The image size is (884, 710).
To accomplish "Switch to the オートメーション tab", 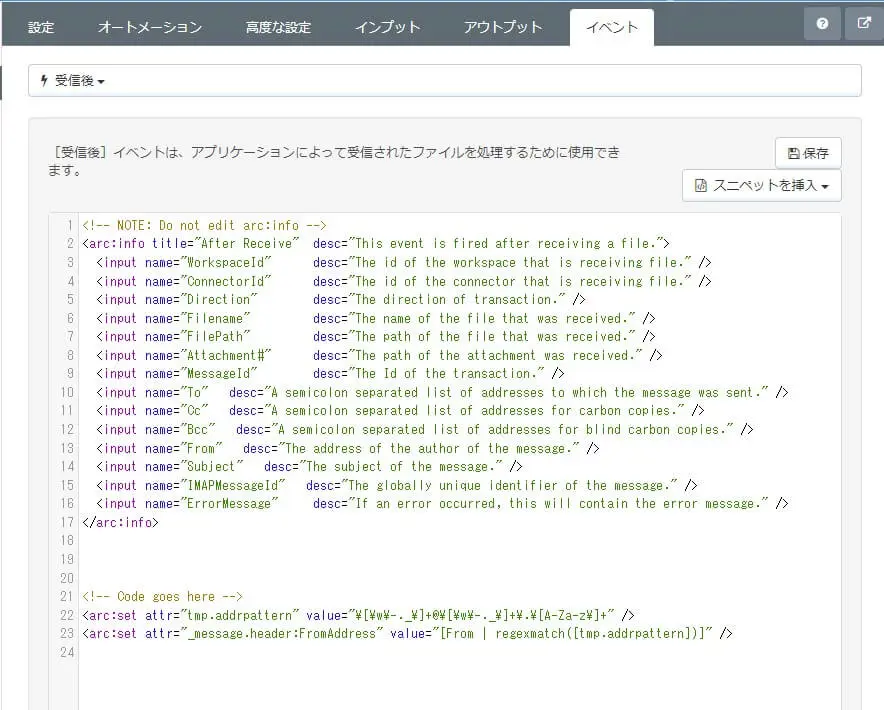I will pyautogui.click(x=149, y=27).
